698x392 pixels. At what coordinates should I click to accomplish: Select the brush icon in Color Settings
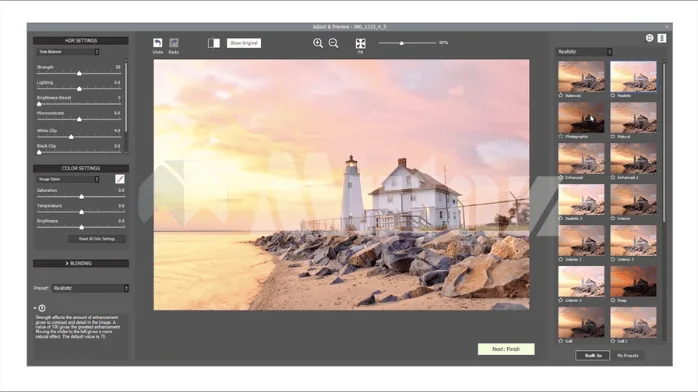120,179
